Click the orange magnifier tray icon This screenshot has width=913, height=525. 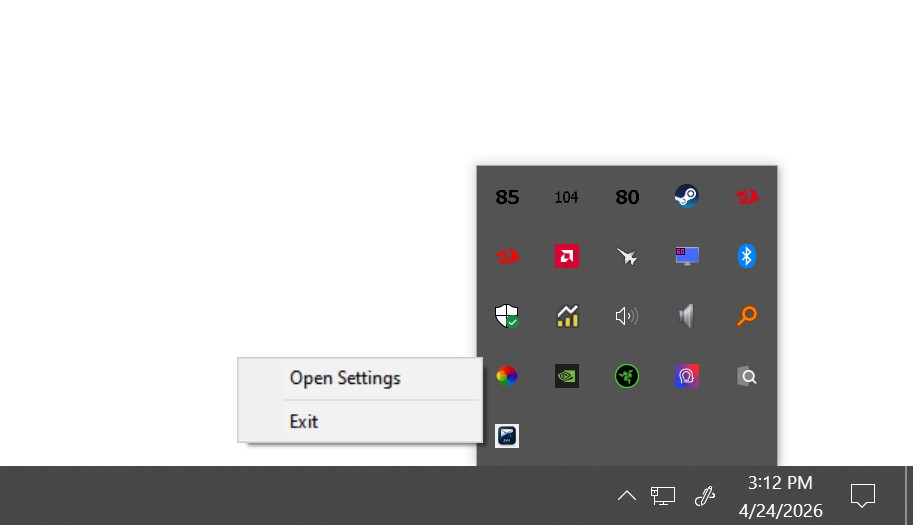pos(746,316)
